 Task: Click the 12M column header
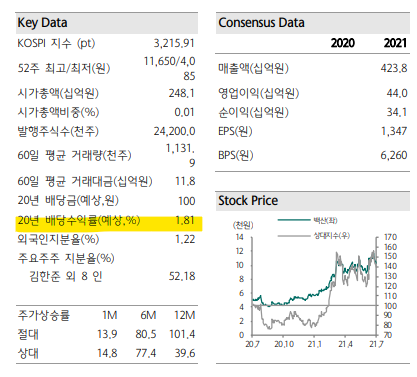185,315
